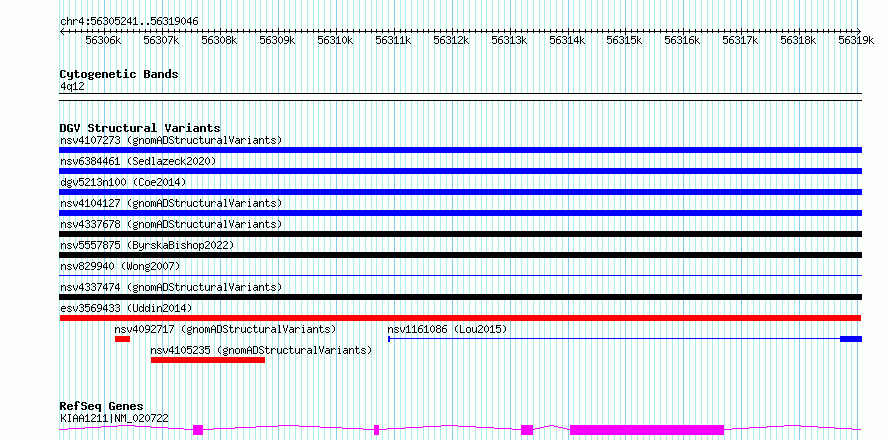Click the RefSeq Genes track title
This screenshot has width=890, height=440.
click(102, 407)
